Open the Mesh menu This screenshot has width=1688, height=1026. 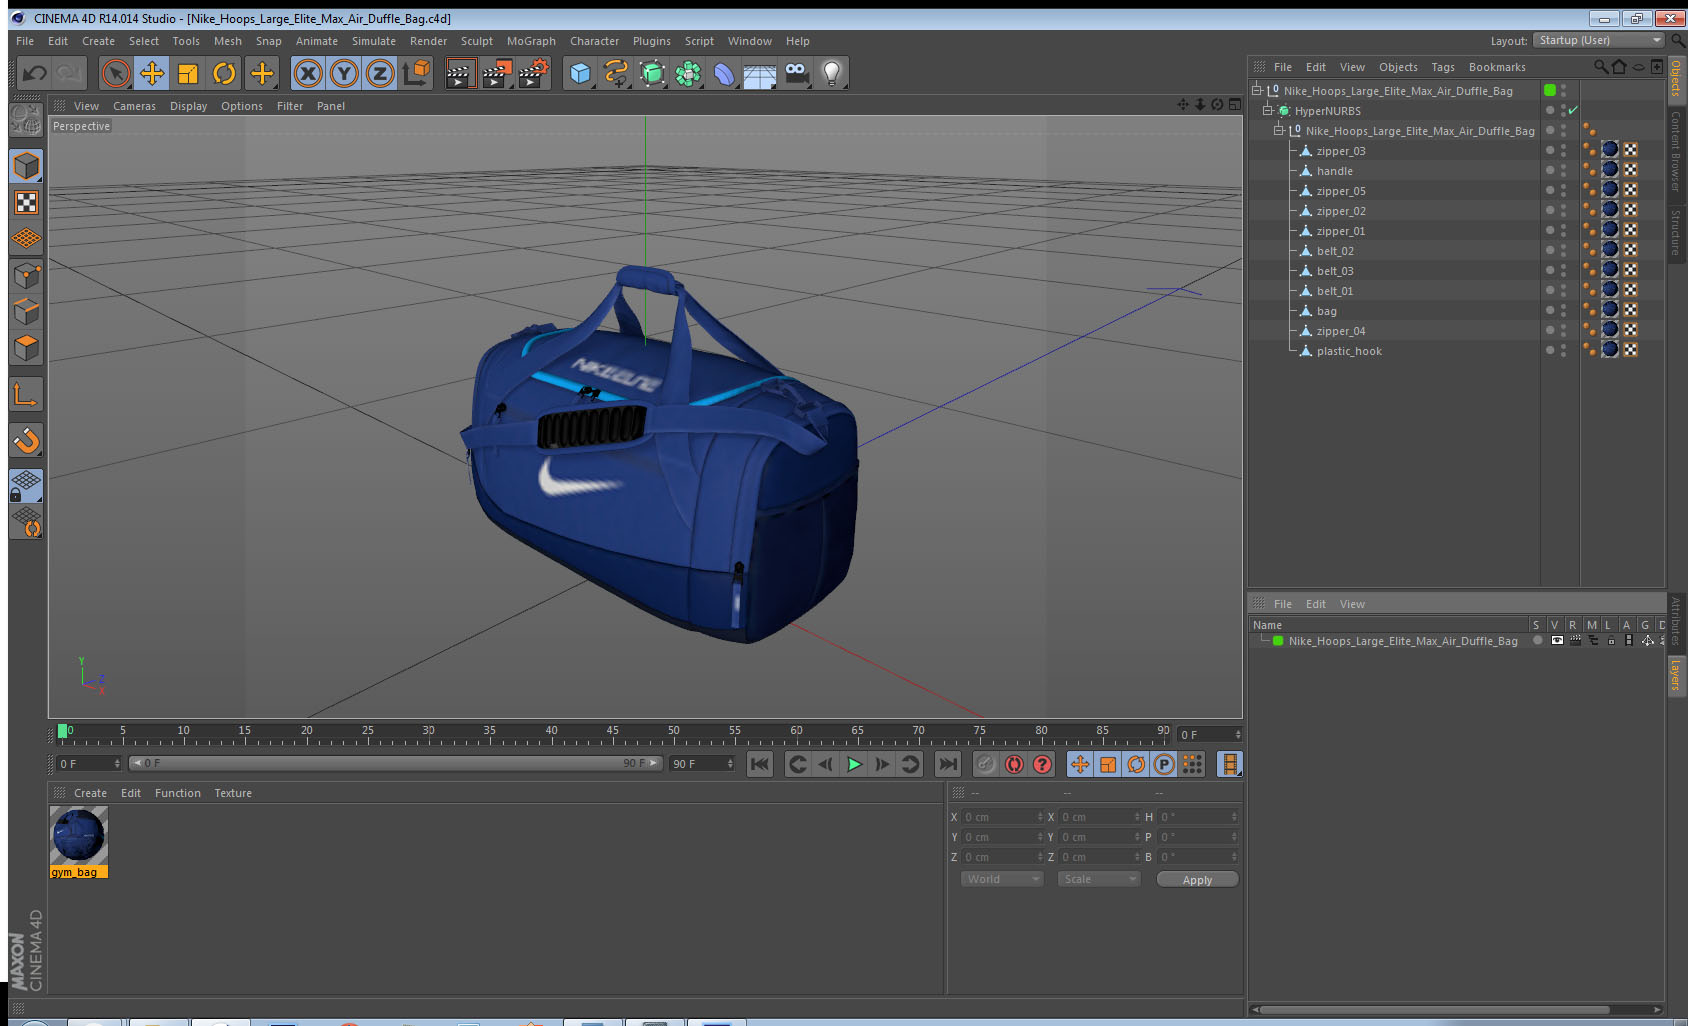pos(227,41)
